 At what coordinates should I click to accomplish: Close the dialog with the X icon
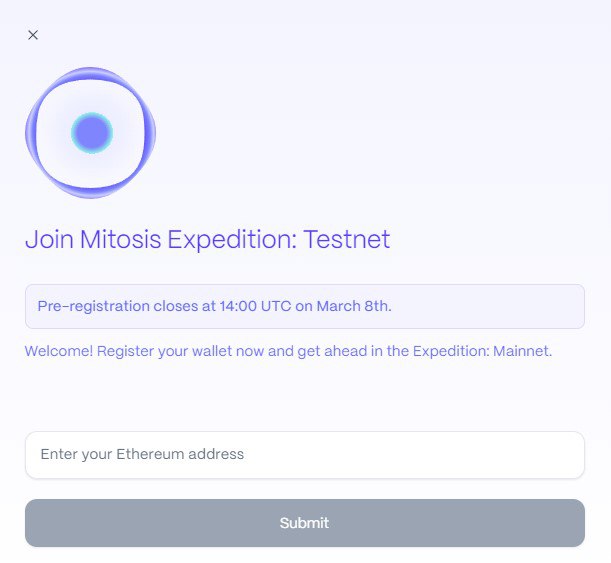click(x=33, y=35)
